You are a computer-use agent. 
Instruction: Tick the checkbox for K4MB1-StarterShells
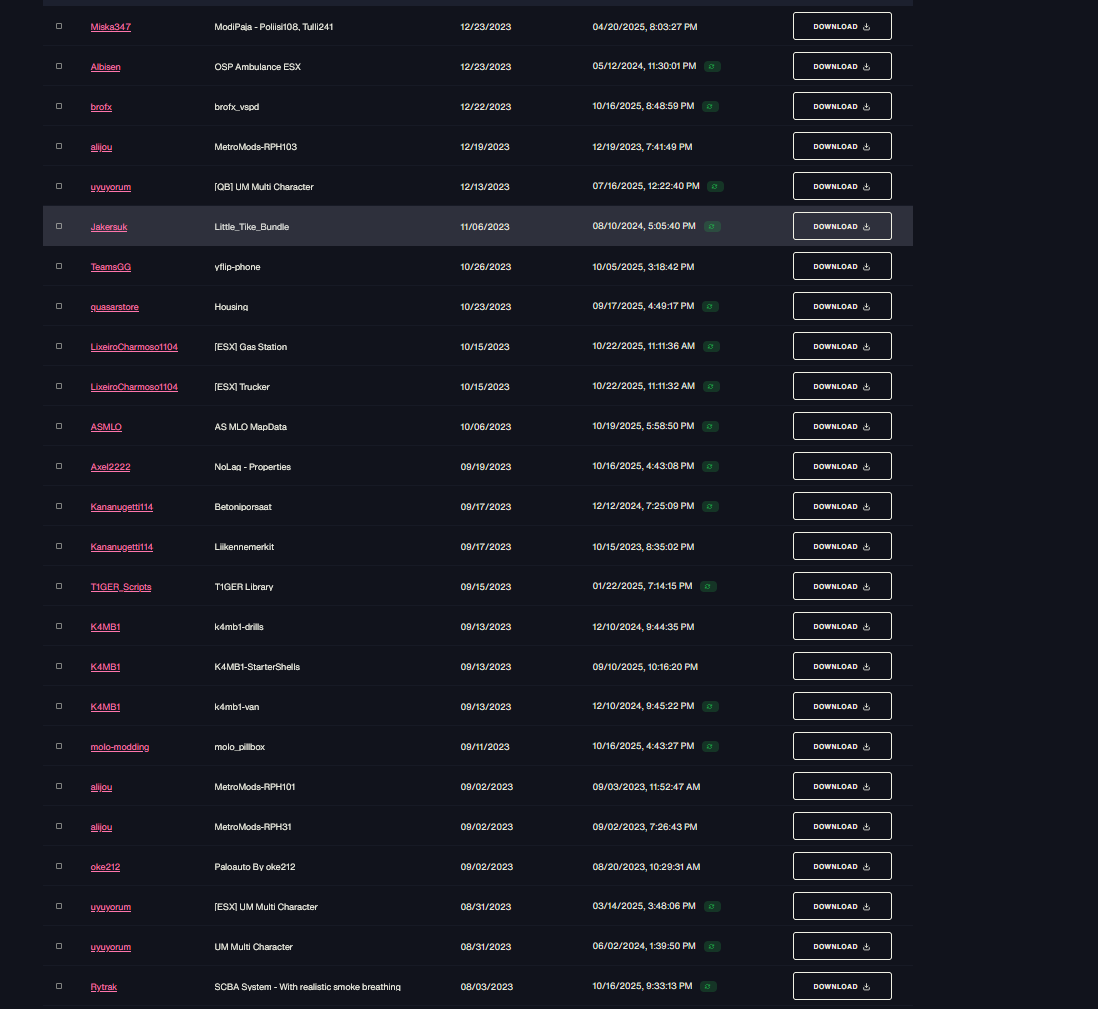tap(59, 666)
